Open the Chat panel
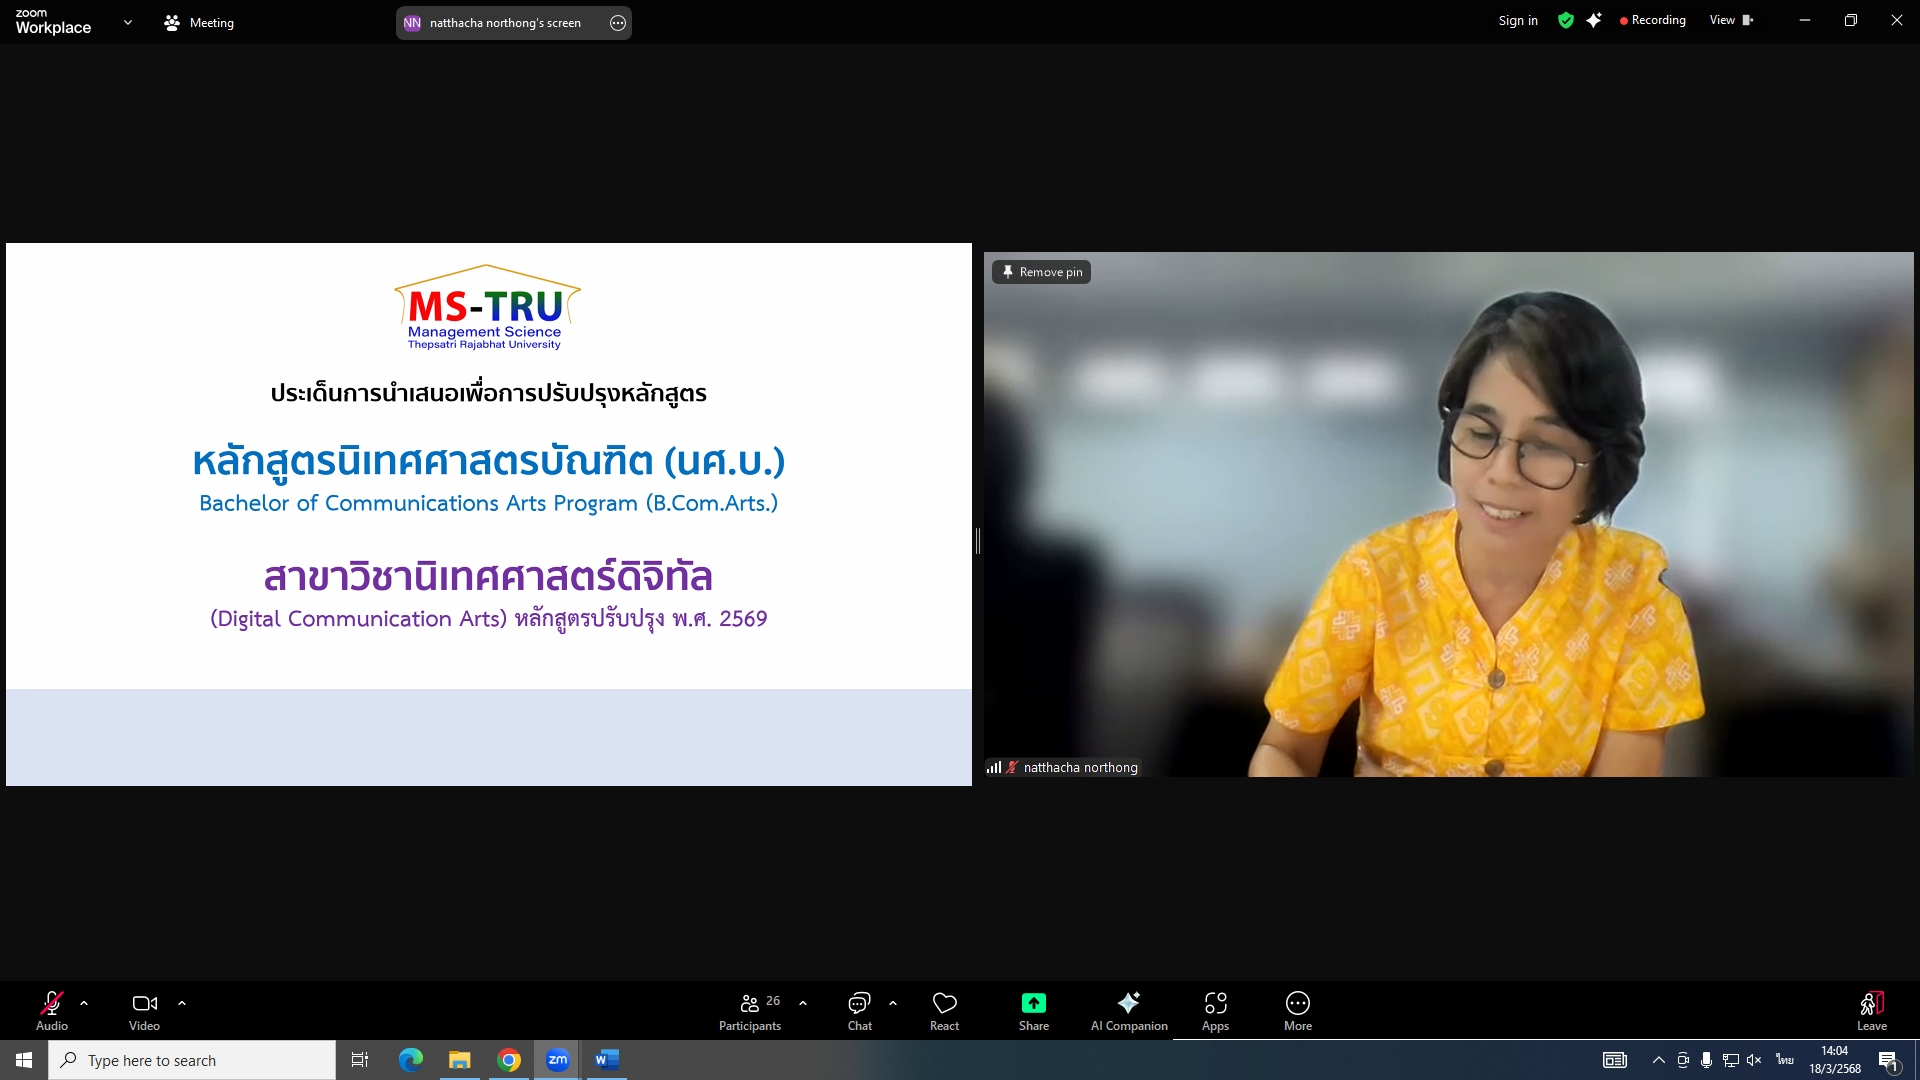Viewport: 1920px width, 1080px height. (x=859, y=1010)
